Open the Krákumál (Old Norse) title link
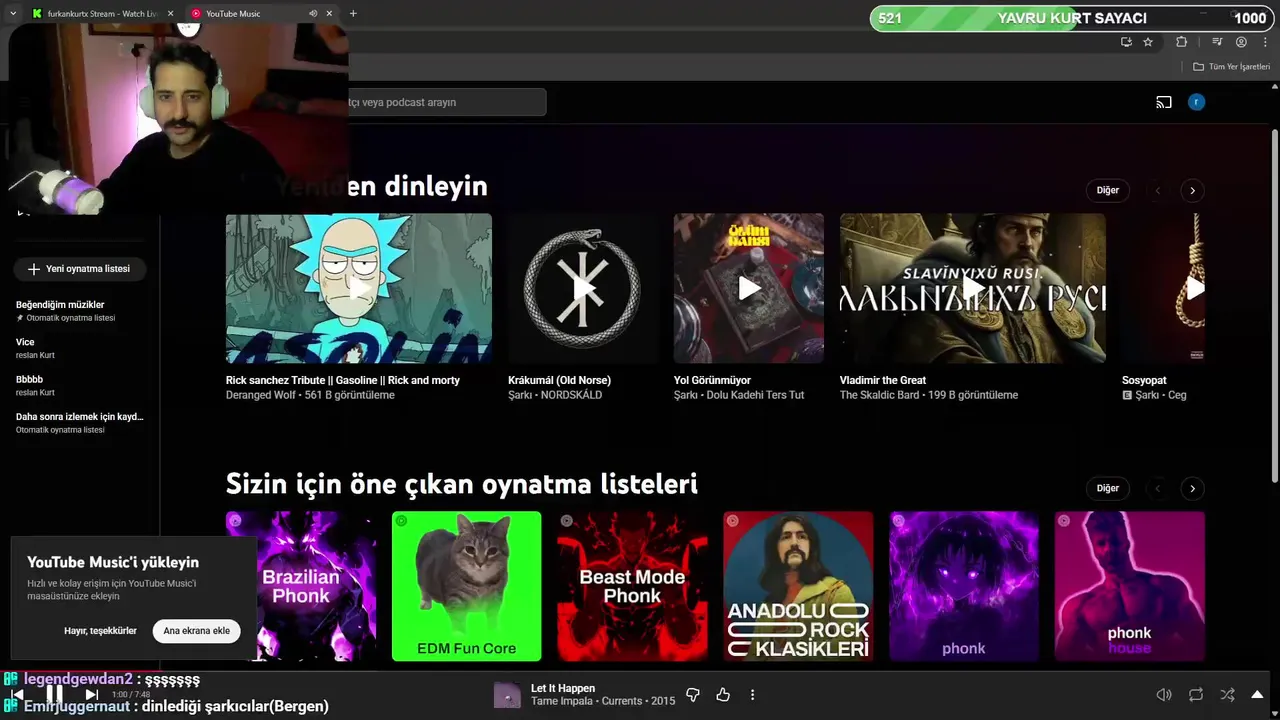 point(559,380)
